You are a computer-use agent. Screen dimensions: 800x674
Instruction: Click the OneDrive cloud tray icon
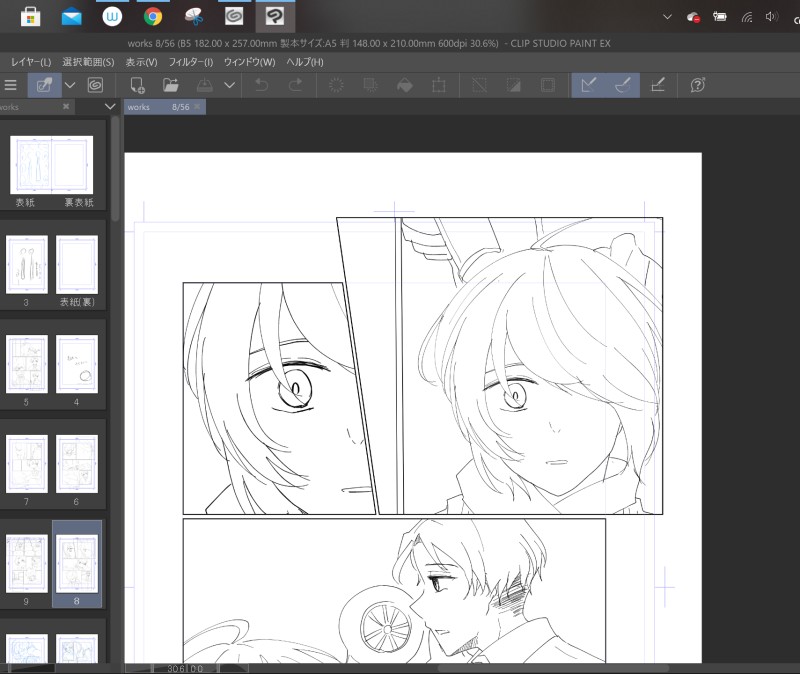click(693, 17)
